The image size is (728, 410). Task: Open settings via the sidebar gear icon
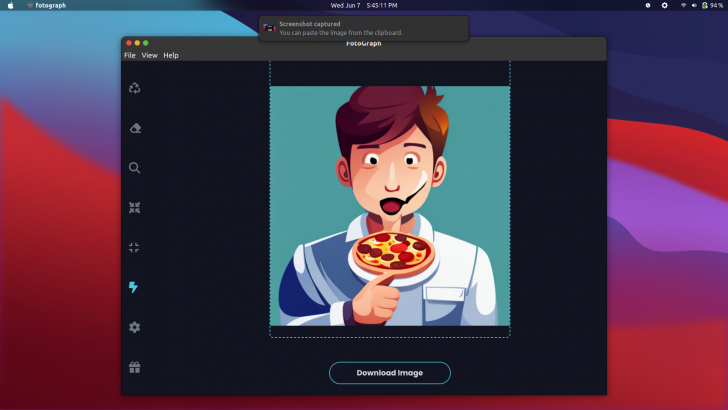(x=135, y=327)
